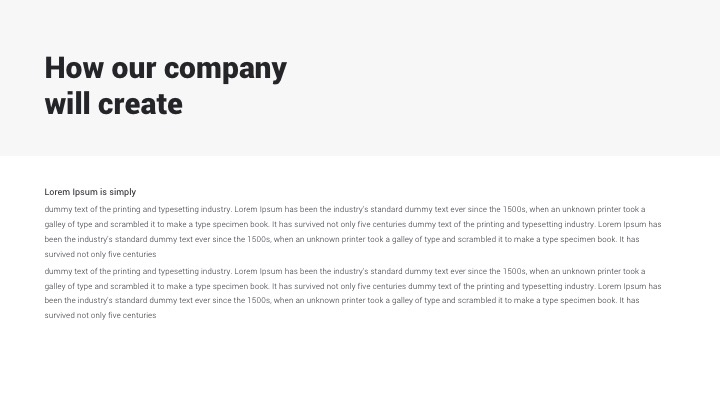Screen dimensions: 720x405
Task: Click the second line of the first paragraph
Action: point(353,224)
